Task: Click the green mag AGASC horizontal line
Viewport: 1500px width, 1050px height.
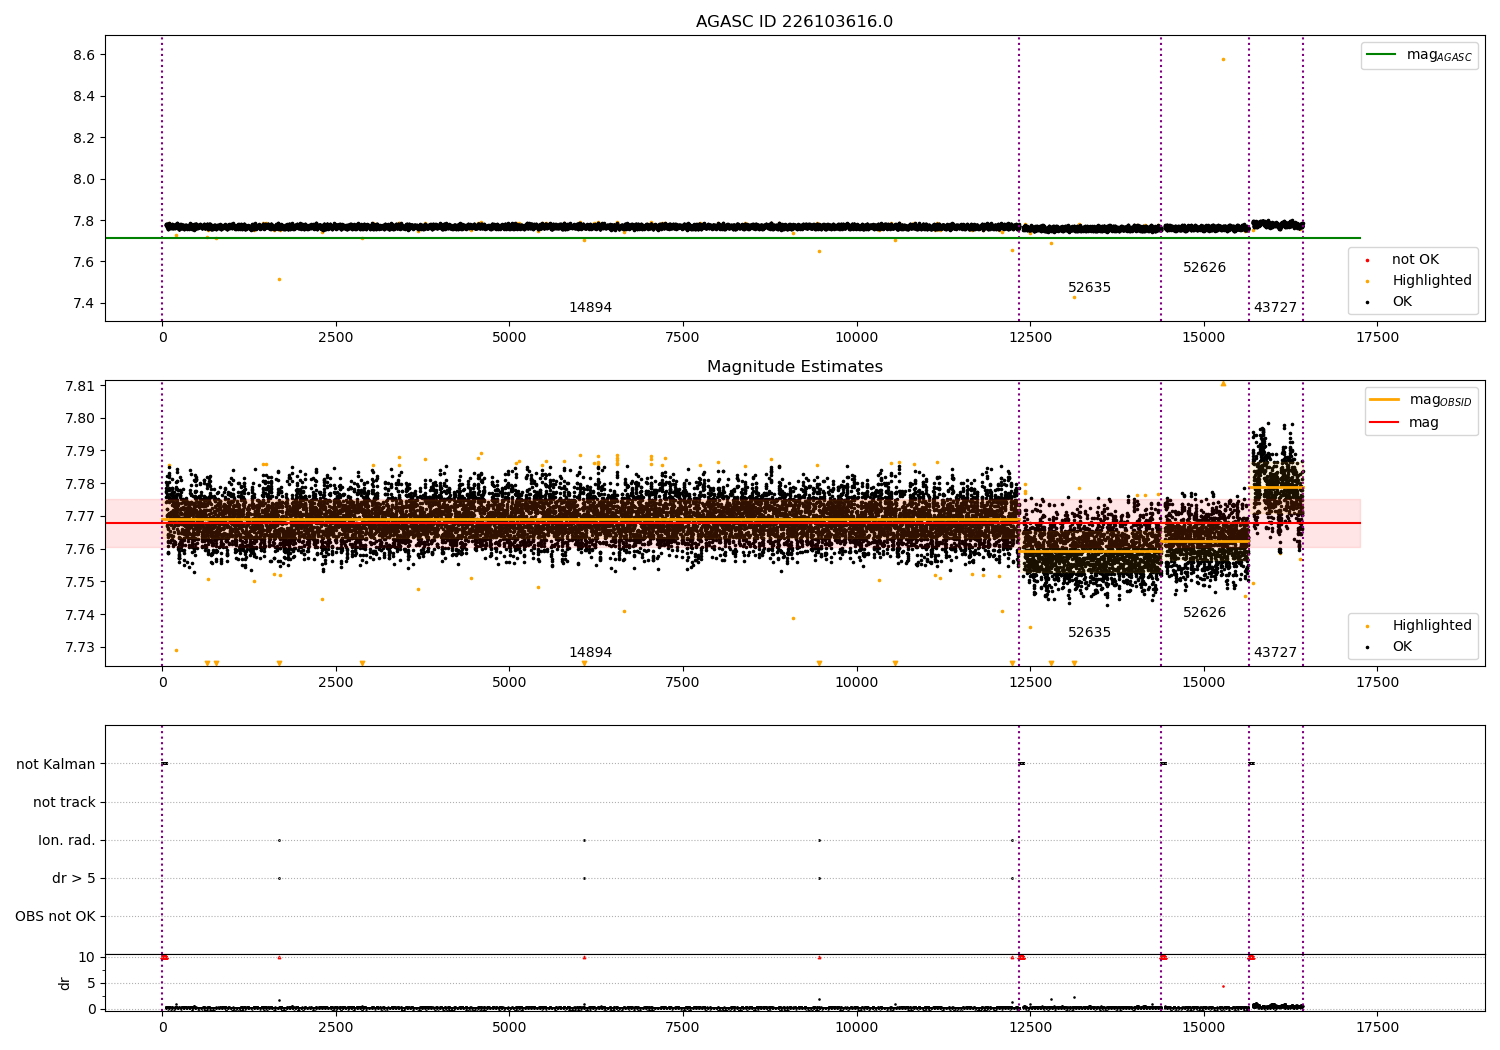Action: pos(733,238)
